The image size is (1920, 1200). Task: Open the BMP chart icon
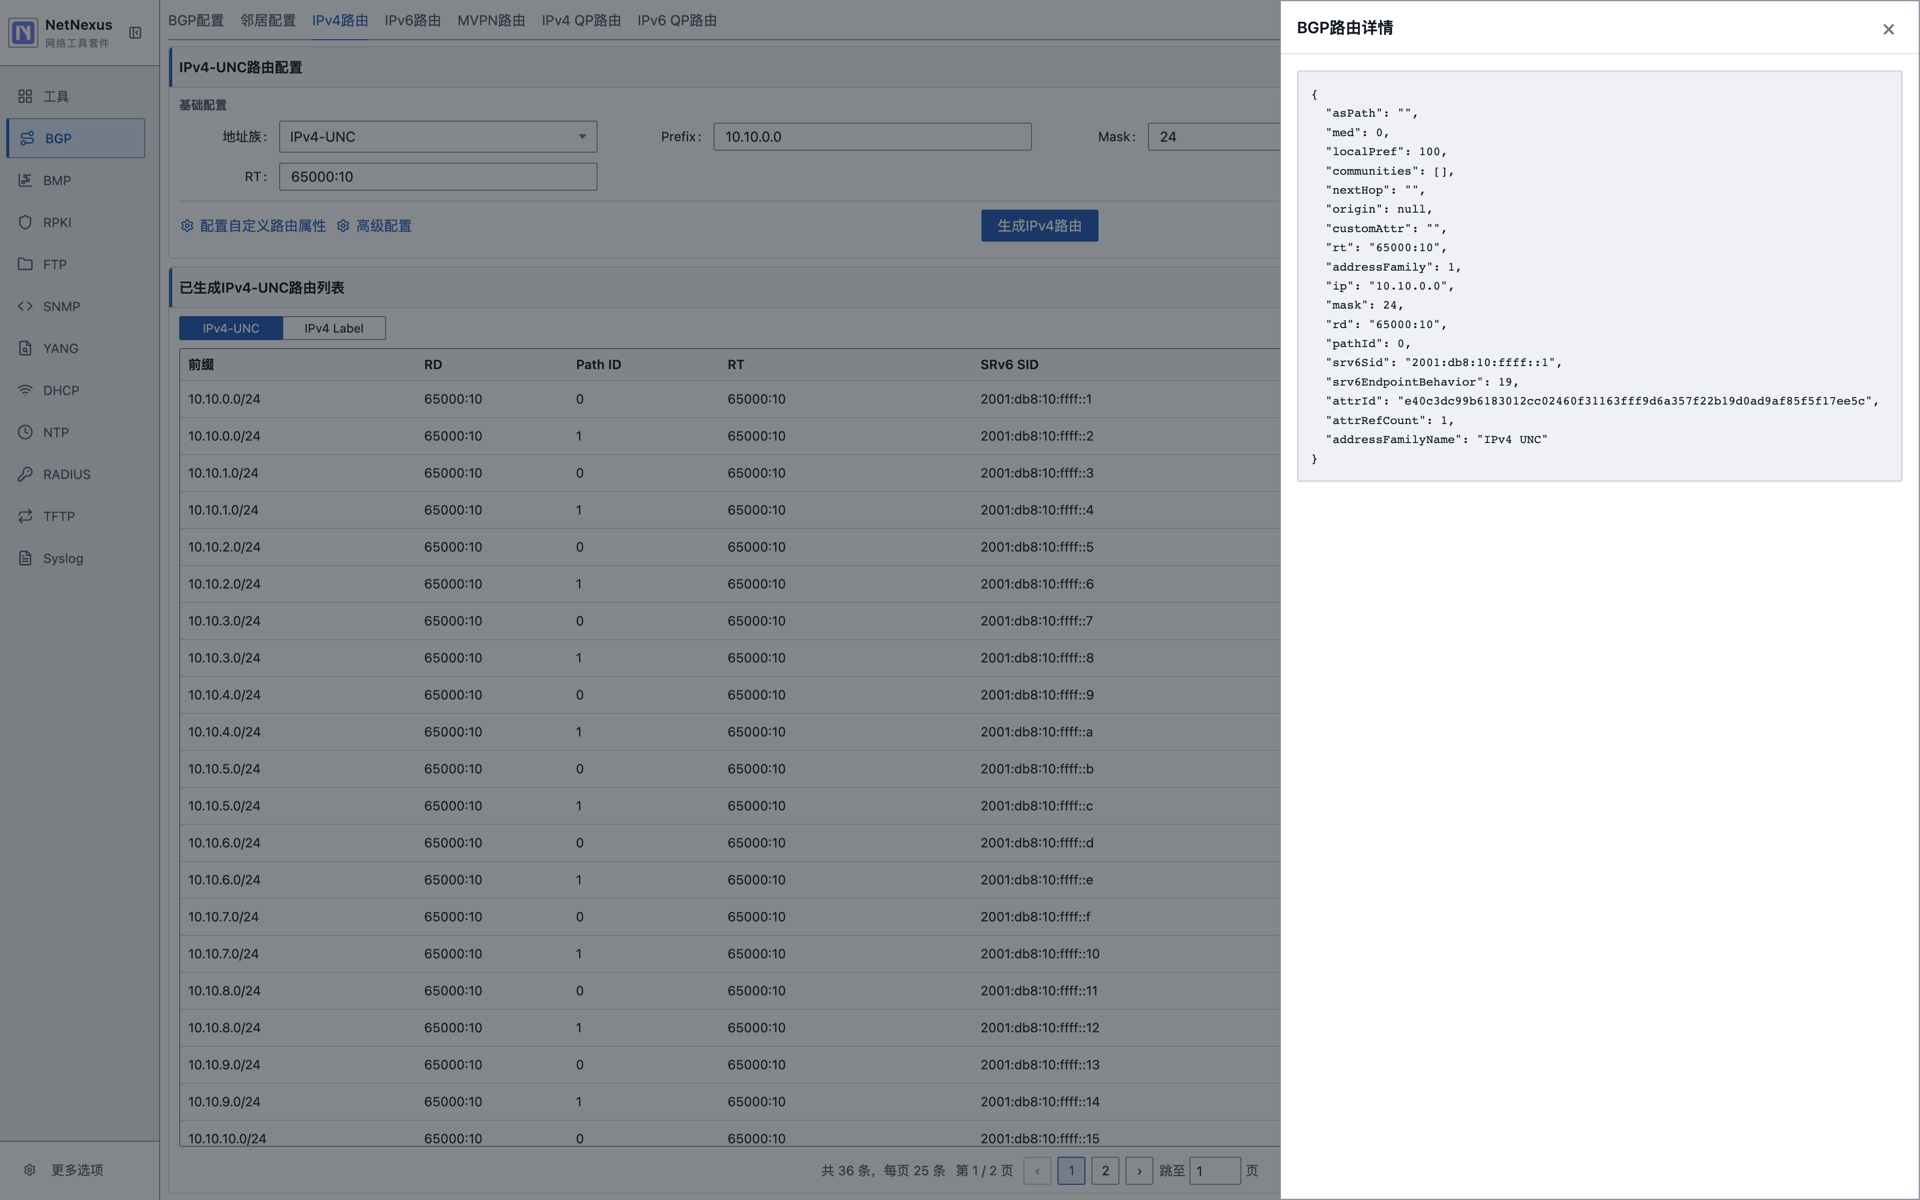point(25,180)
